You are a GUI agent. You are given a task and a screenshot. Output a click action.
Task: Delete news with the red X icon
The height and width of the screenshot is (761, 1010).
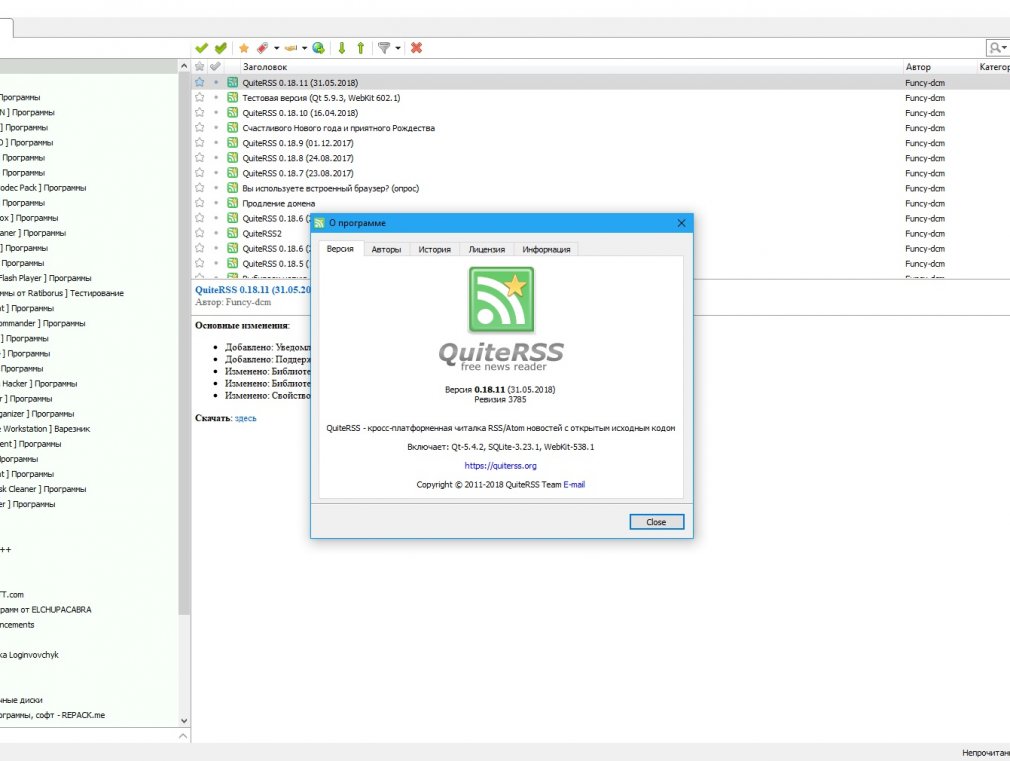point(417,48)
